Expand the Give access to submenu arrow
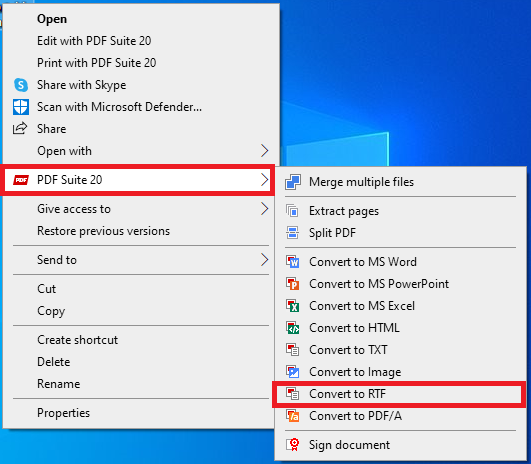Viewport: 531px width, 464px height. click(264, 209)
